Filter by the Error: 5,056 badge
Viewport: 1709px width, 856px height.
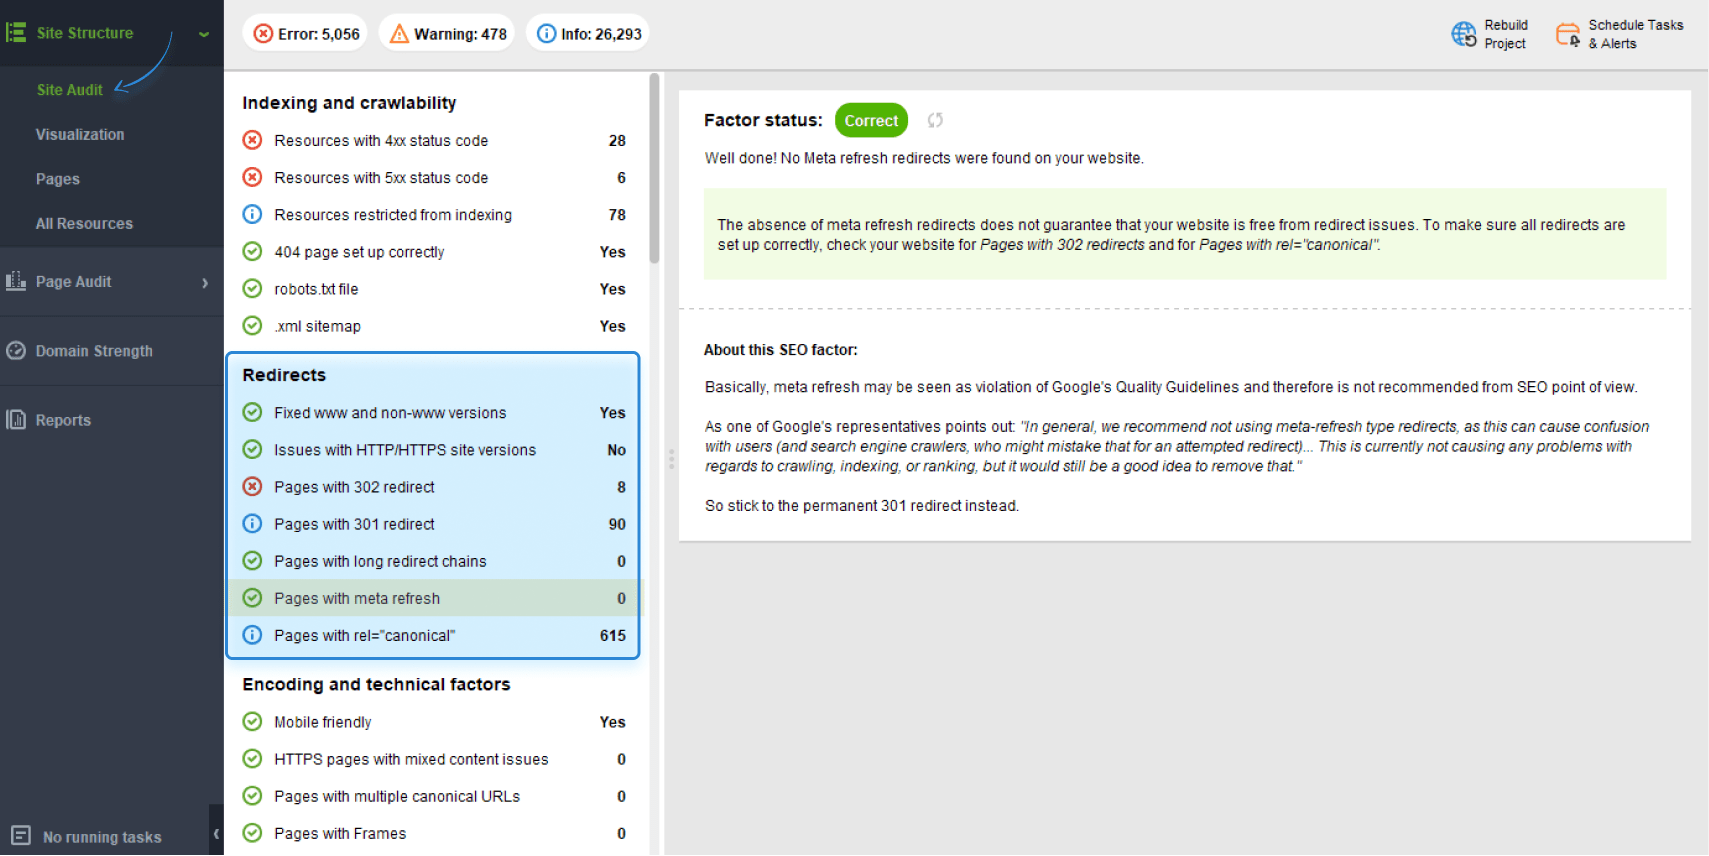click(305, 34)
